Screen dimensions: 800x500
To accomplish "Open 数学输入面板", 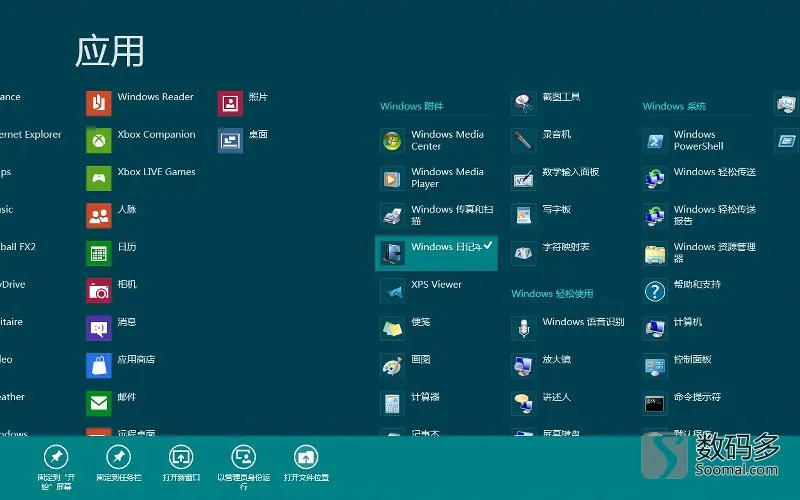I will (x=556, y=178).
